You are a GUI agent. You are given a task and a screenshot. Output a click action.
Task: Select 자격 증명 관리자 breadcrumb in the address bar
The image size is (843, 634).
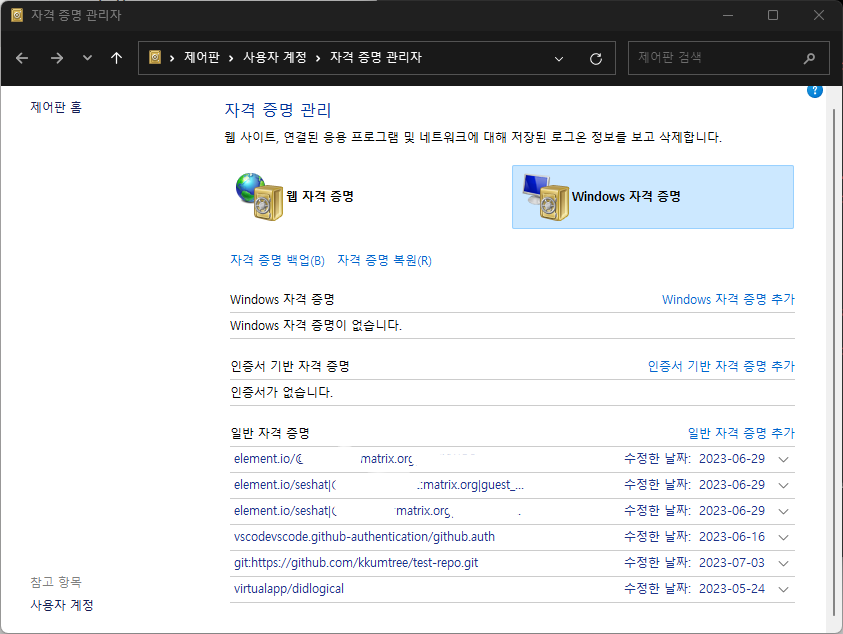tap(376, 57)
